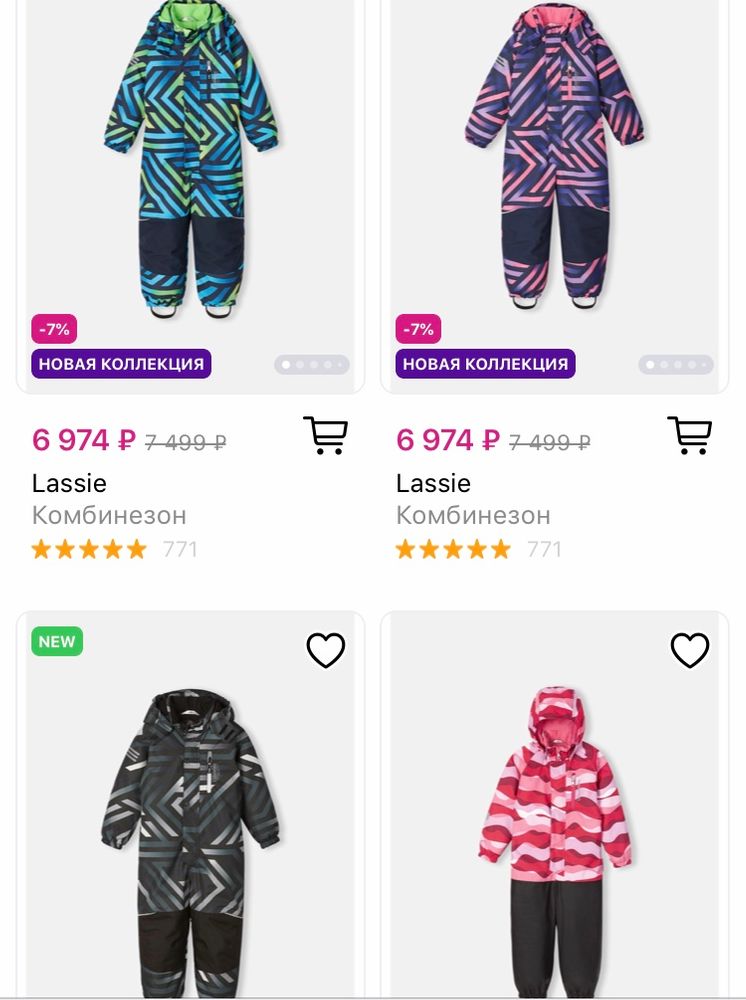Click the image carousel dots on left product
This screenshot has width=746, height=1000.
tap(312, 365)
